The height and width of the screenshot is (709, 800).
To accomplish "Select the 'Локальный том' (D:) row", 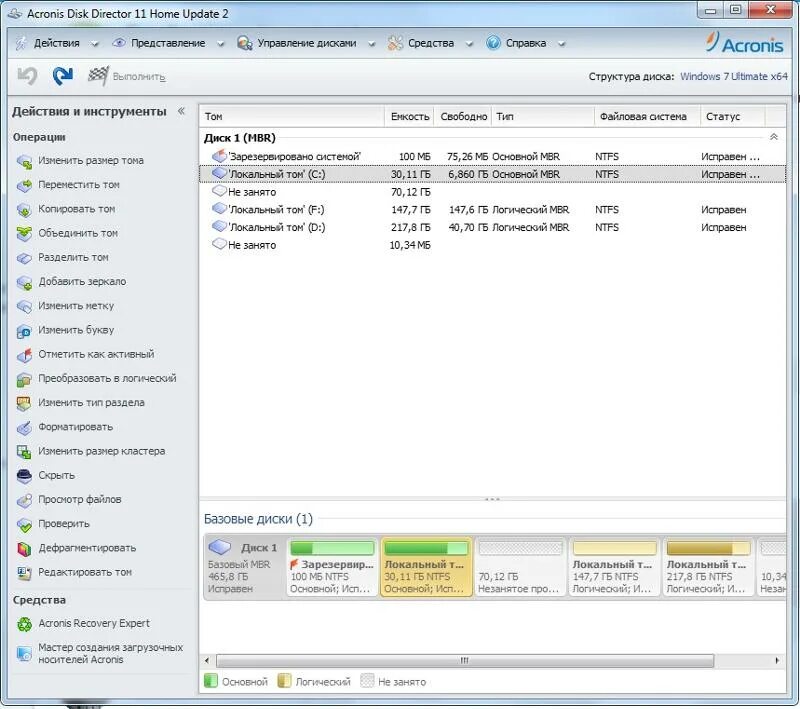I will coord(492,227).
